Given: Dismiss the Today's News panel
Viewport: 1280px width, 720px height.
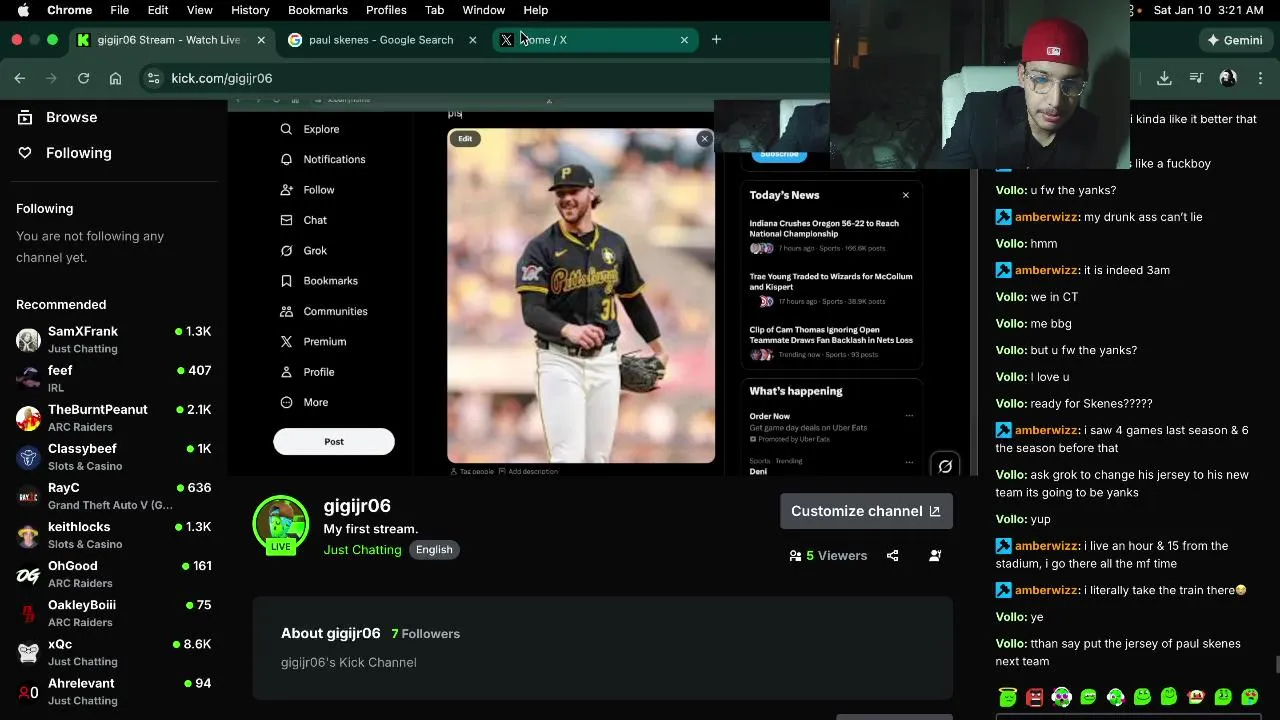Looking at the screenshot, I should (906, 195).
